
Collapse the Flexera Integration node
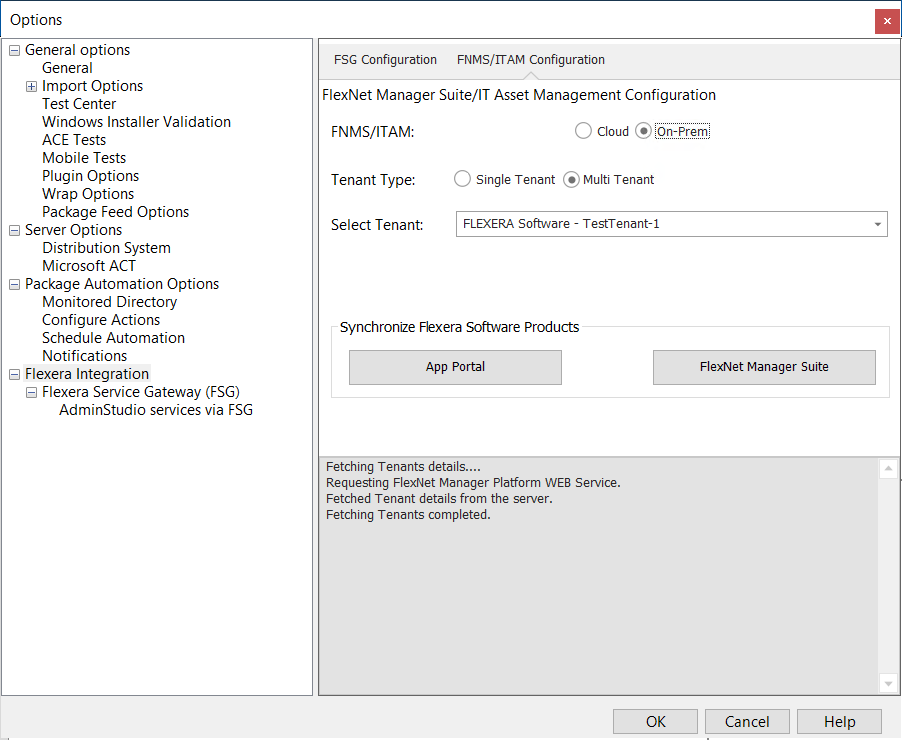[14, 375]
